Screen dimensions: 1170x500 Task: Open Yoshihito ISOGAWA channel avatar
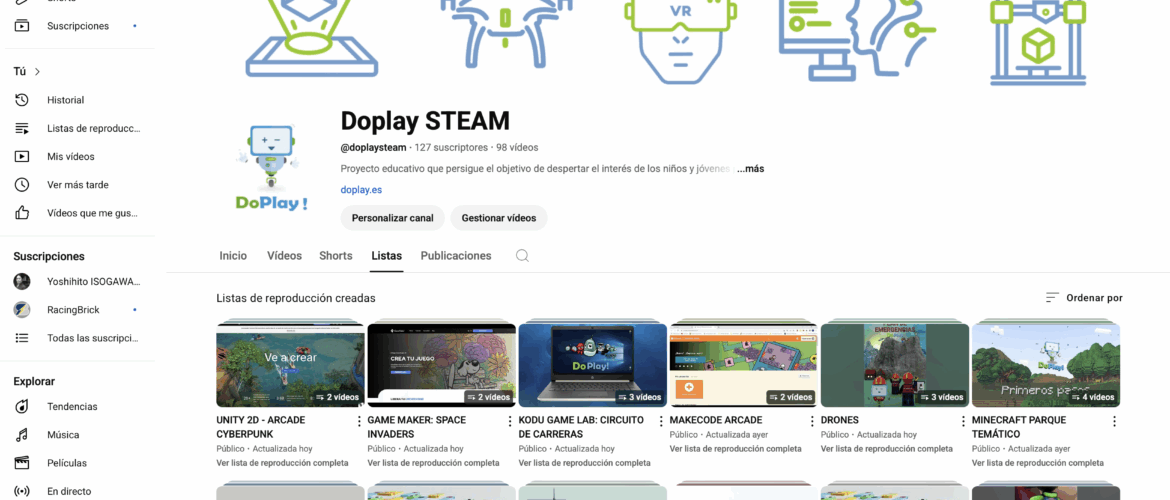click(x=22, y=281)
